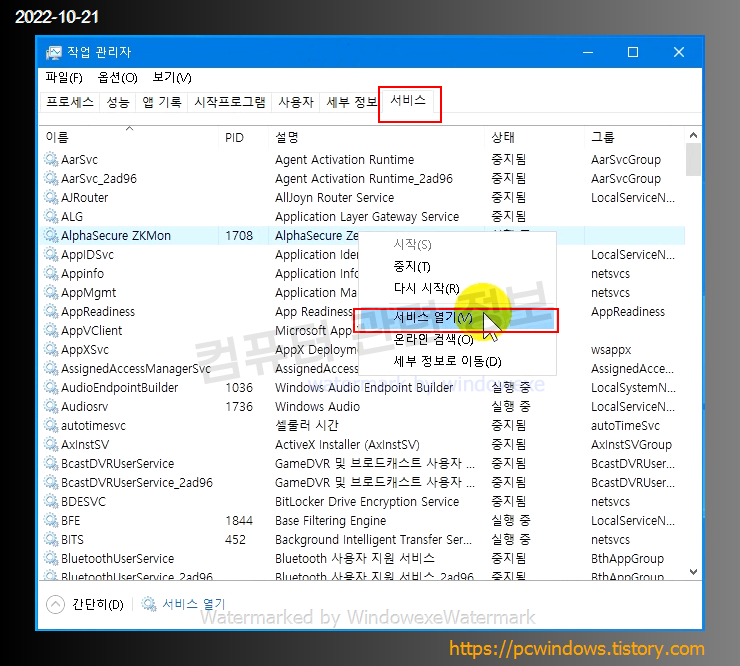
Task: Click the gear icon beside AarSvc_2ad96
Action: click(51, 178)
